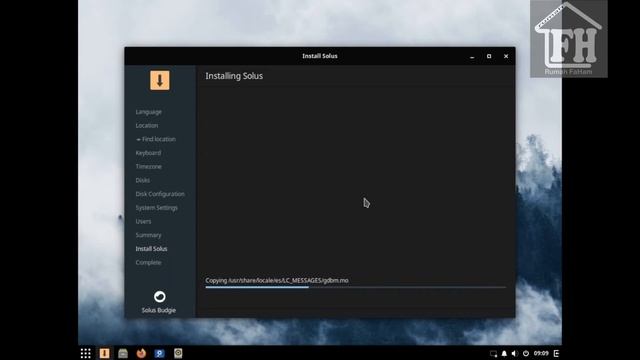Click the orange installer arrow logo
Image resolution: width=640 pixels, height=360 pixels.
[x=160, y=80]
